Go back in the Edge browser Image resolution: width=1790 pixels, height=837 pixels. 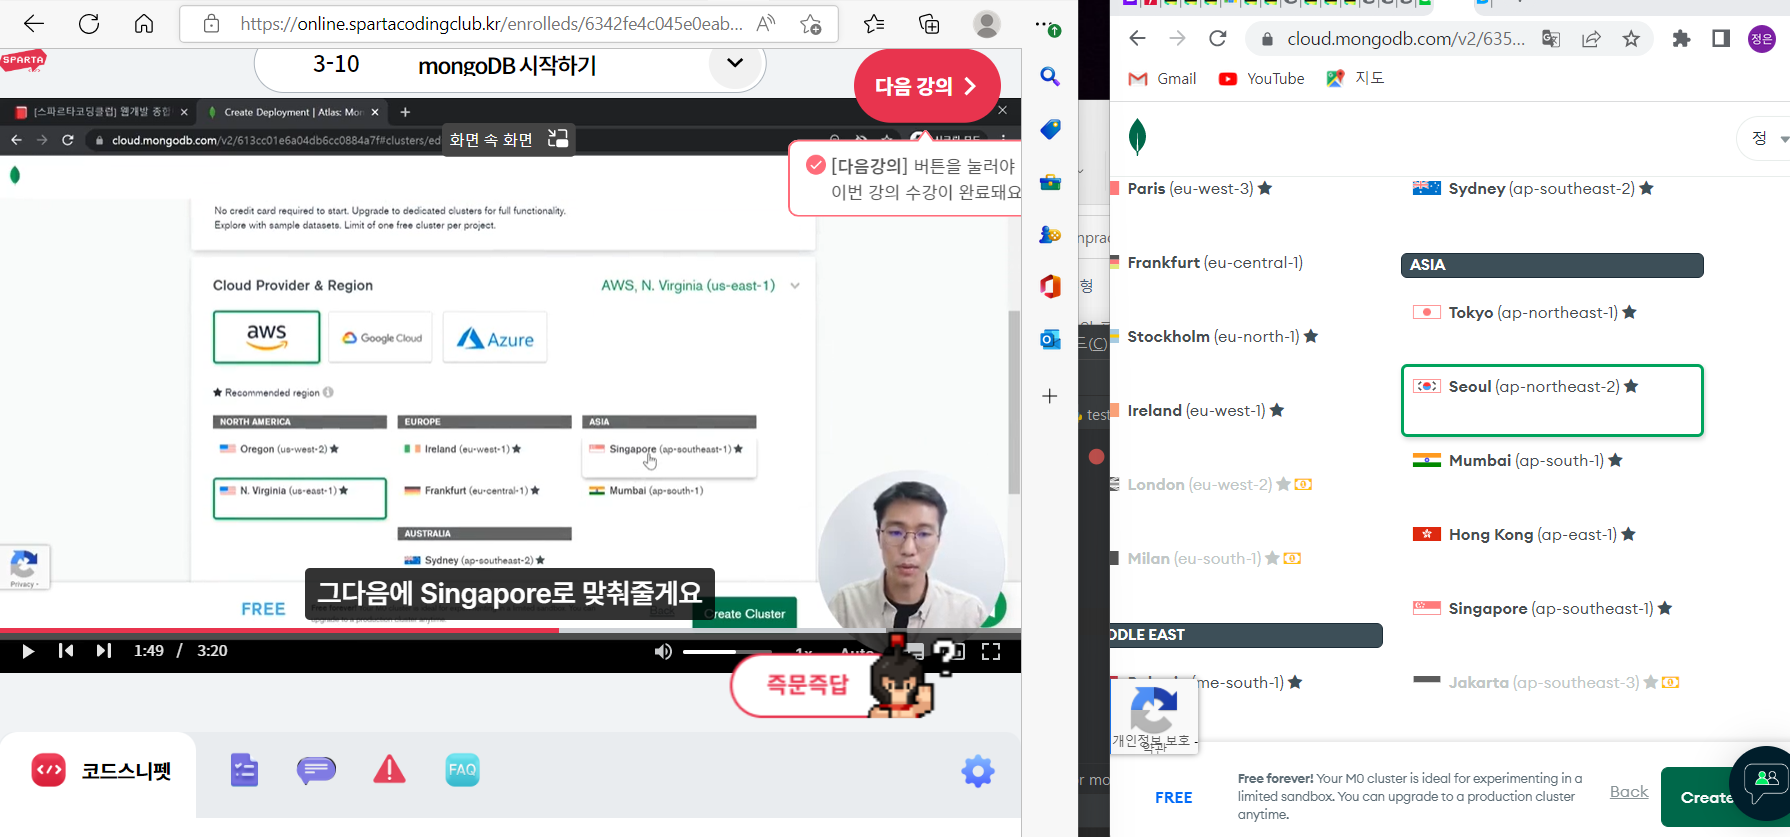click(x=34, y=24)
